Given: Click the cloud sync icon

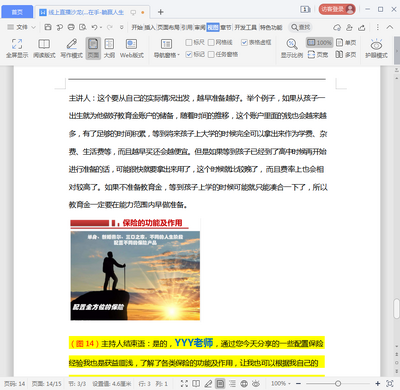Looking at the screenshot, I should click(337, 27).
